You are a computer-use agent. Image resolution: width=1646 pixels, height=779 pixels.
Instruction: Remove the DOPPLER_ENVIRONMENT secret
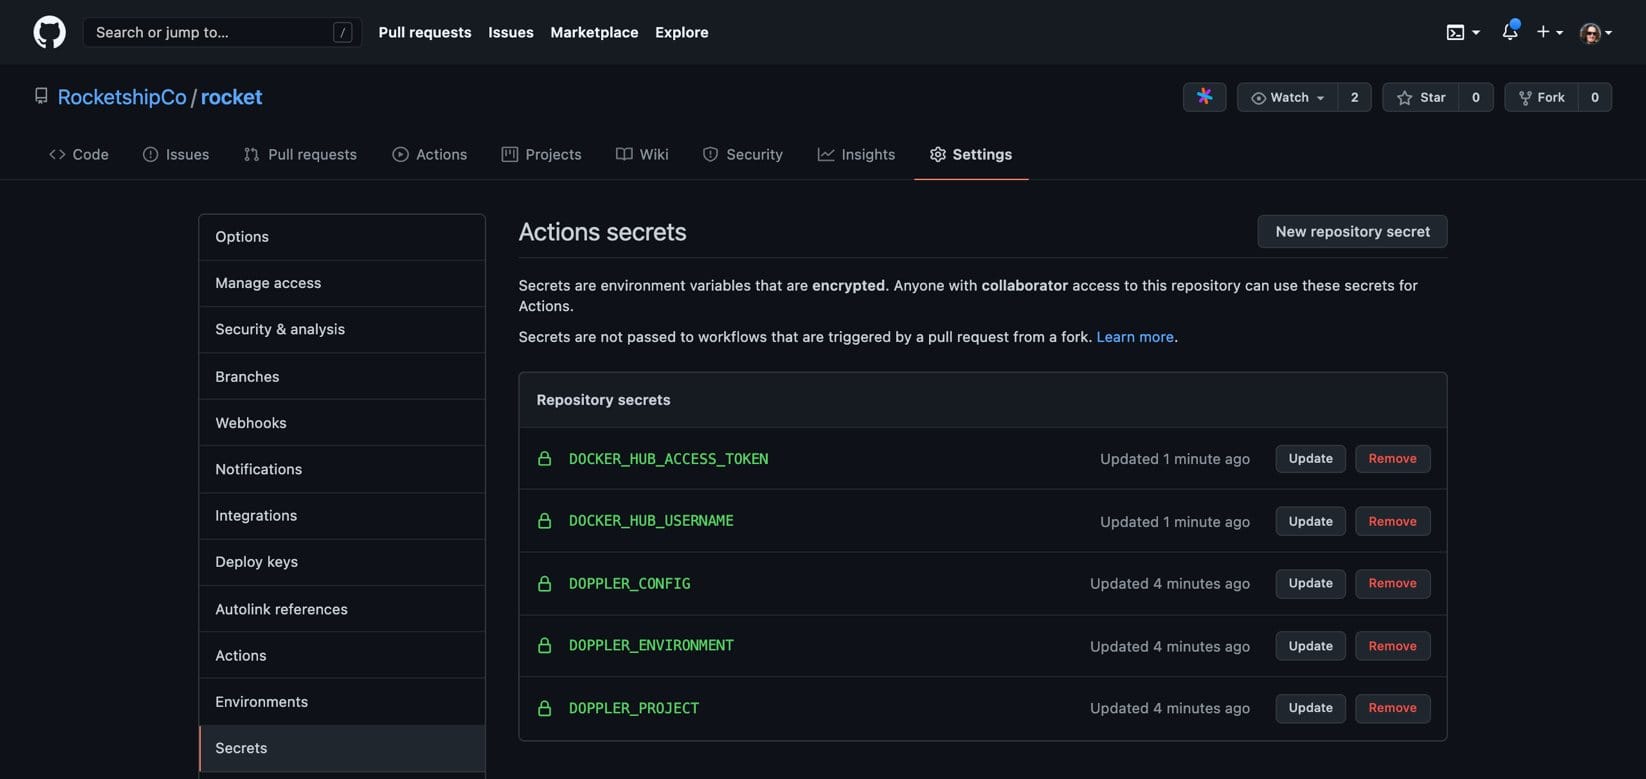1392,646
